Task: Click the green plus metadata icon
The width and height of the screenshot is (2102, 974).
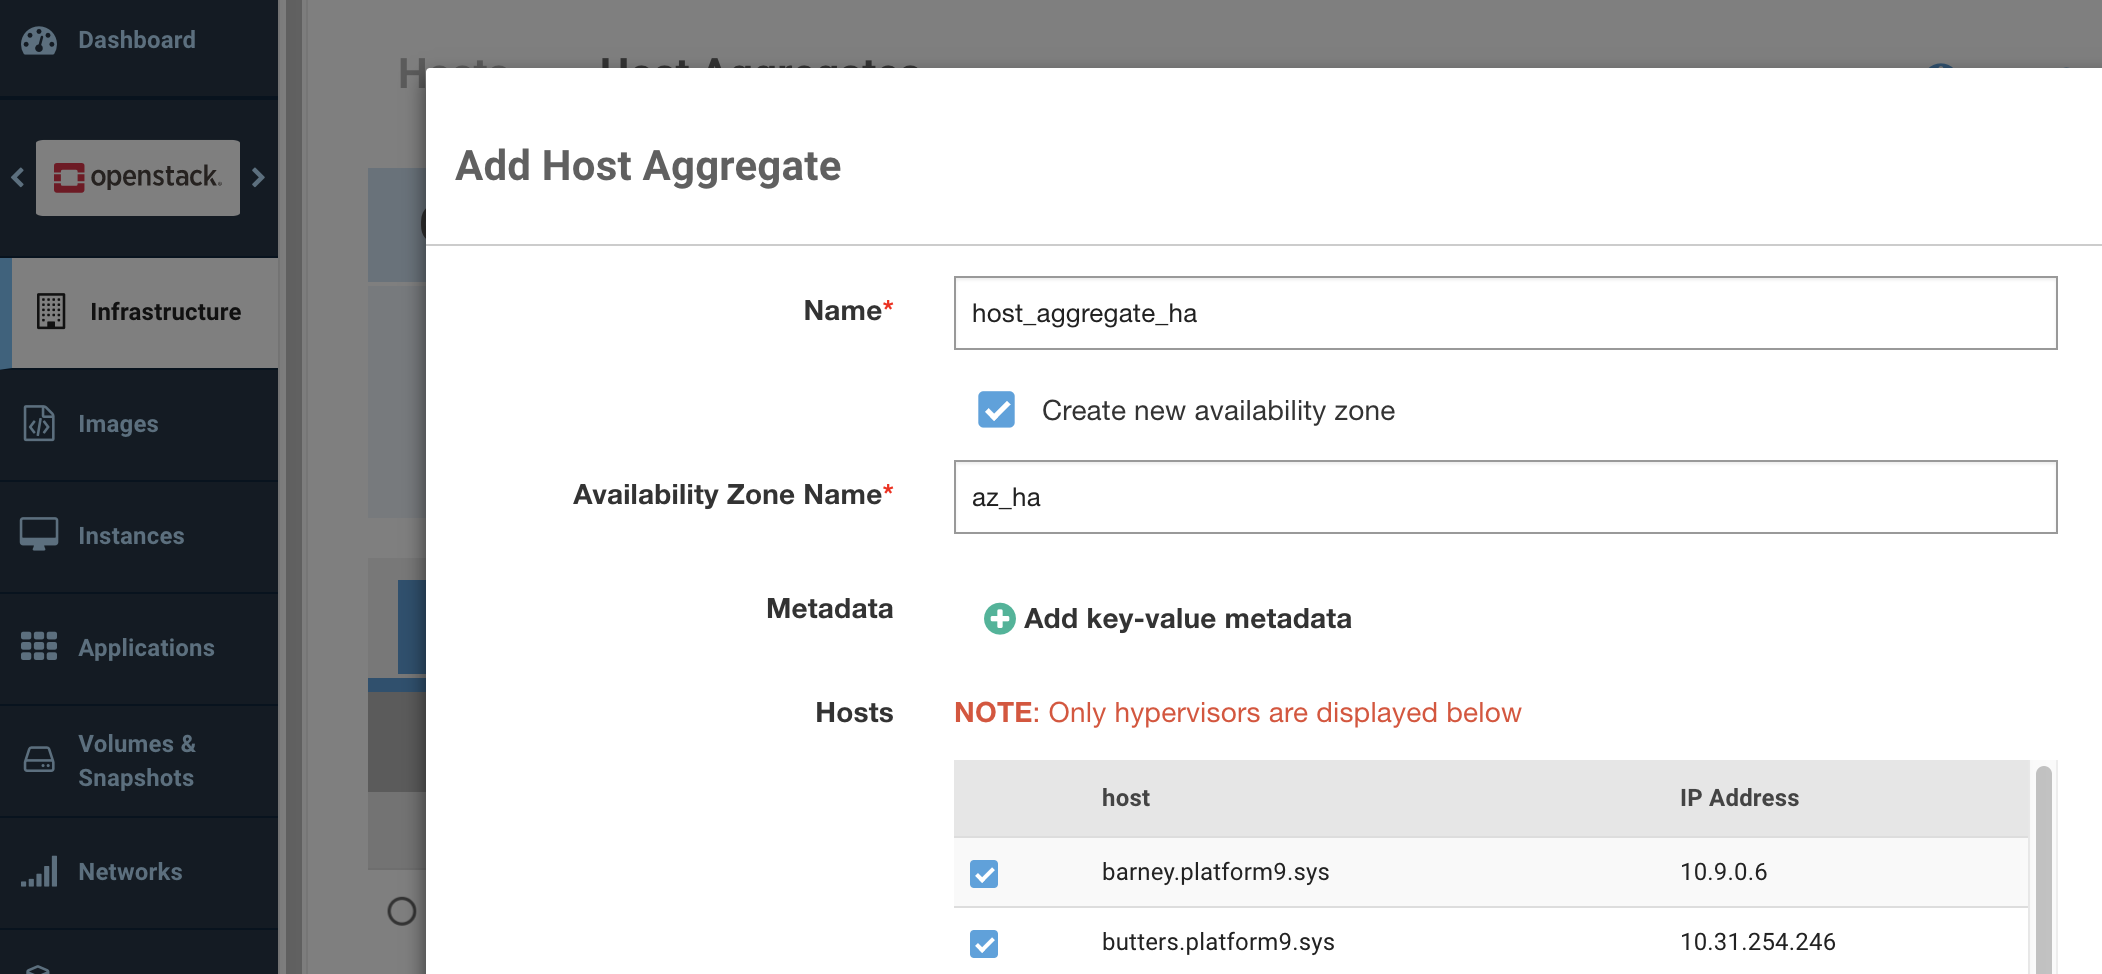Action: click(x=999, y=619)
